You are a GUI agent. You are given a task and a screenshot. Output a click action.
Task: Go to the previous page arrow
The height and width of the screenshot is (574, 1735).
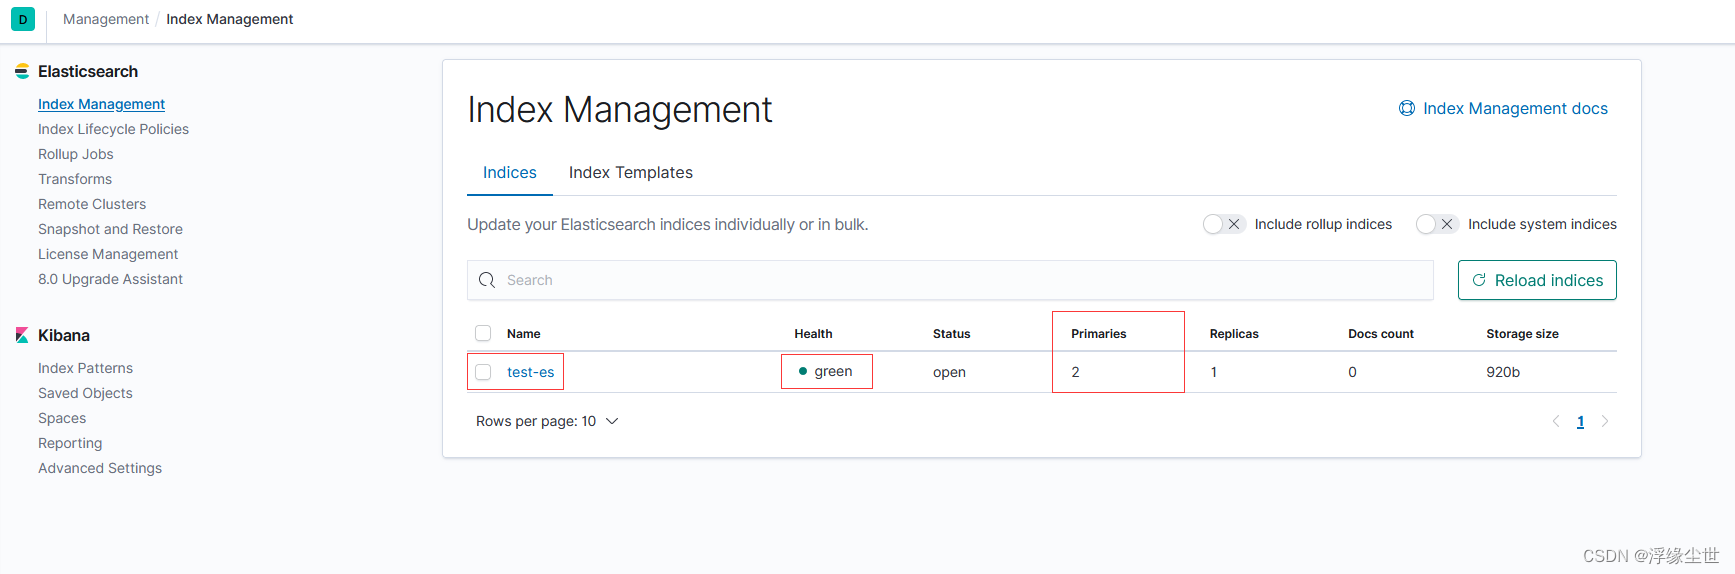[x=1556, y=421]
